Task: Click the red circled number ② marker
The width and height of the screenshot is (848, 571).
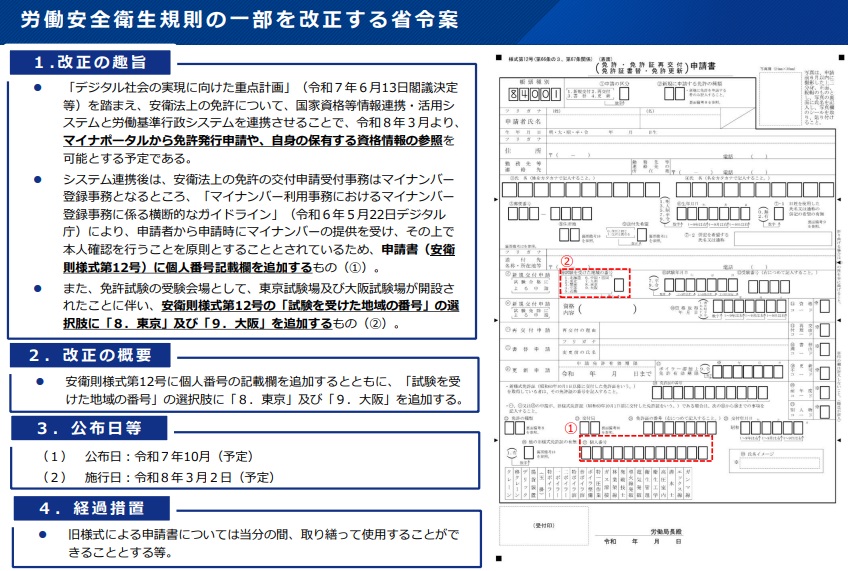Action: pyautogui.click(x=566, y=260)
